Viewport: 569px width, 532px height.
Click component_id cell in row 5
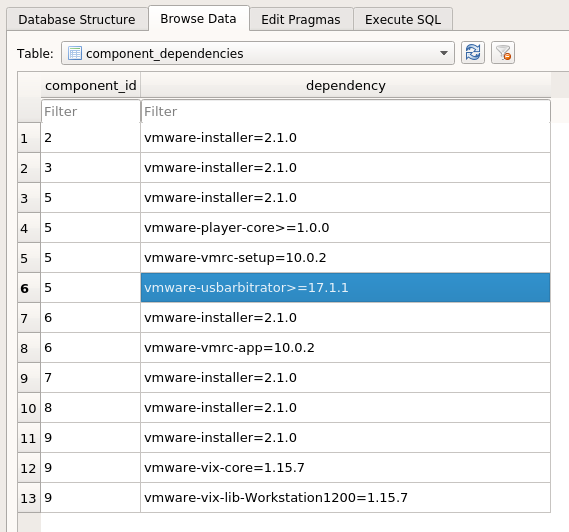pyautogui.click(x=91, y=258)
